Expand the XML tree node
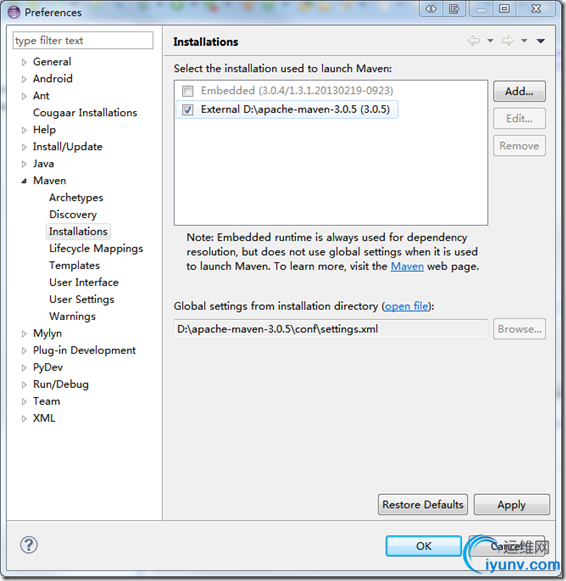The height and width of the screenshot is (581, 566). click(x=24, y=419)
